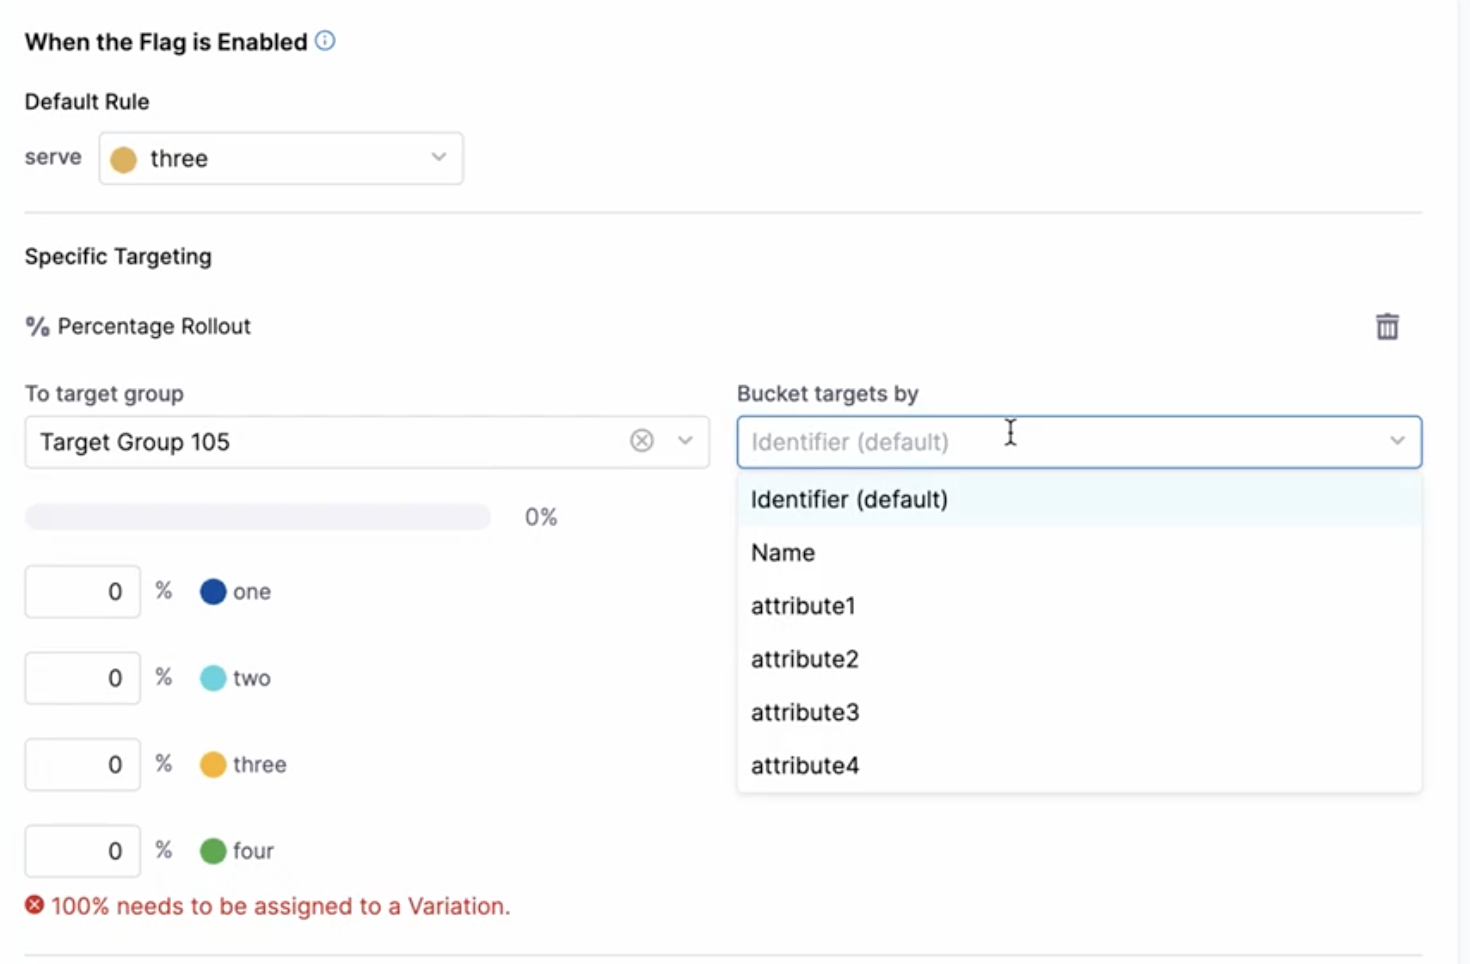Clear Target Group 105 using the x icon
This screenshot has height=964, width=1470.
(x=641, y=440)
